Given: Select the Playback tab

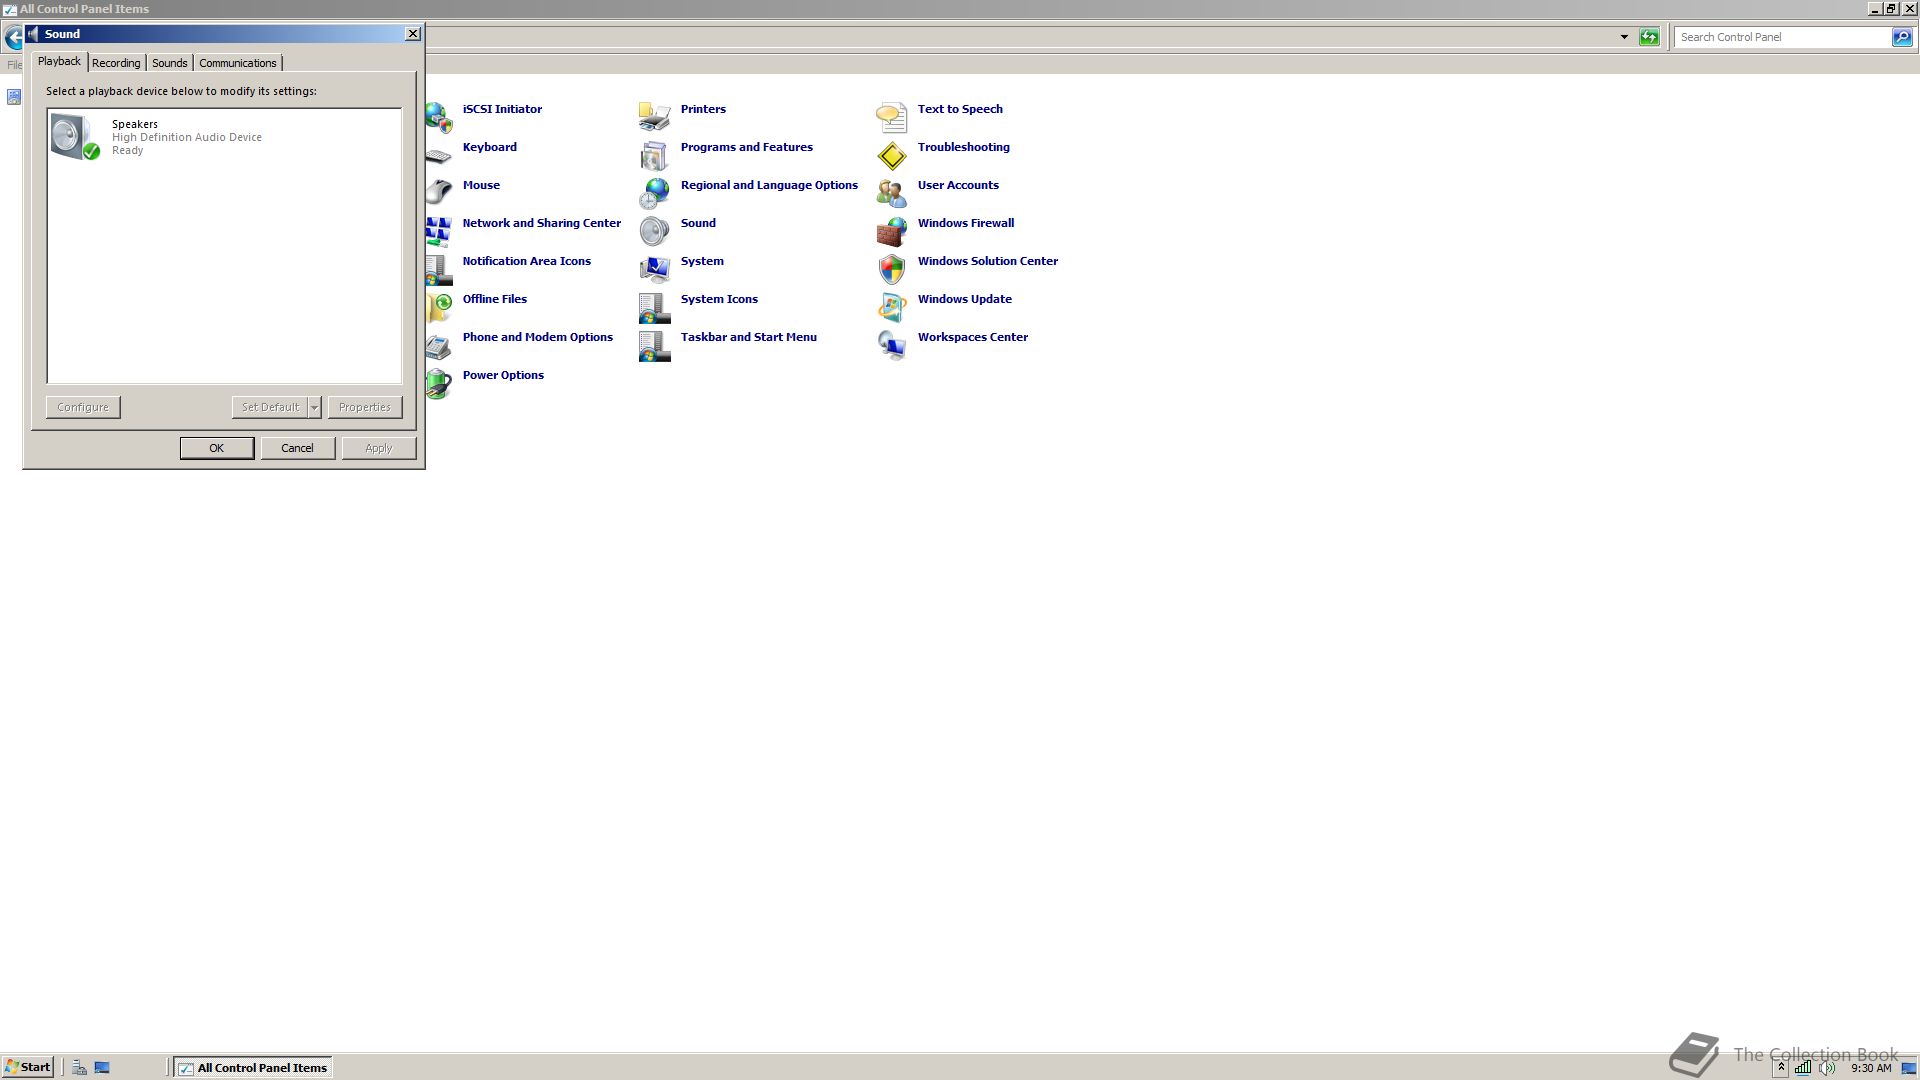Looking at the screenshot, I should pyautogui.click(x=59, y=61).
